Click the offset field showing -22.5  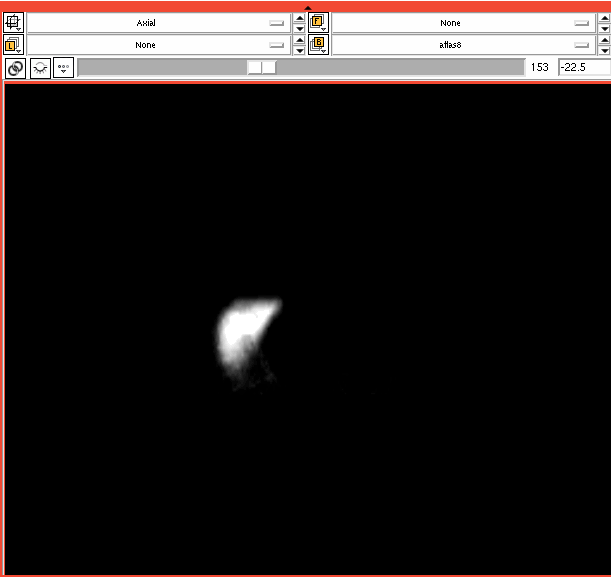click(x=583, y=67)
